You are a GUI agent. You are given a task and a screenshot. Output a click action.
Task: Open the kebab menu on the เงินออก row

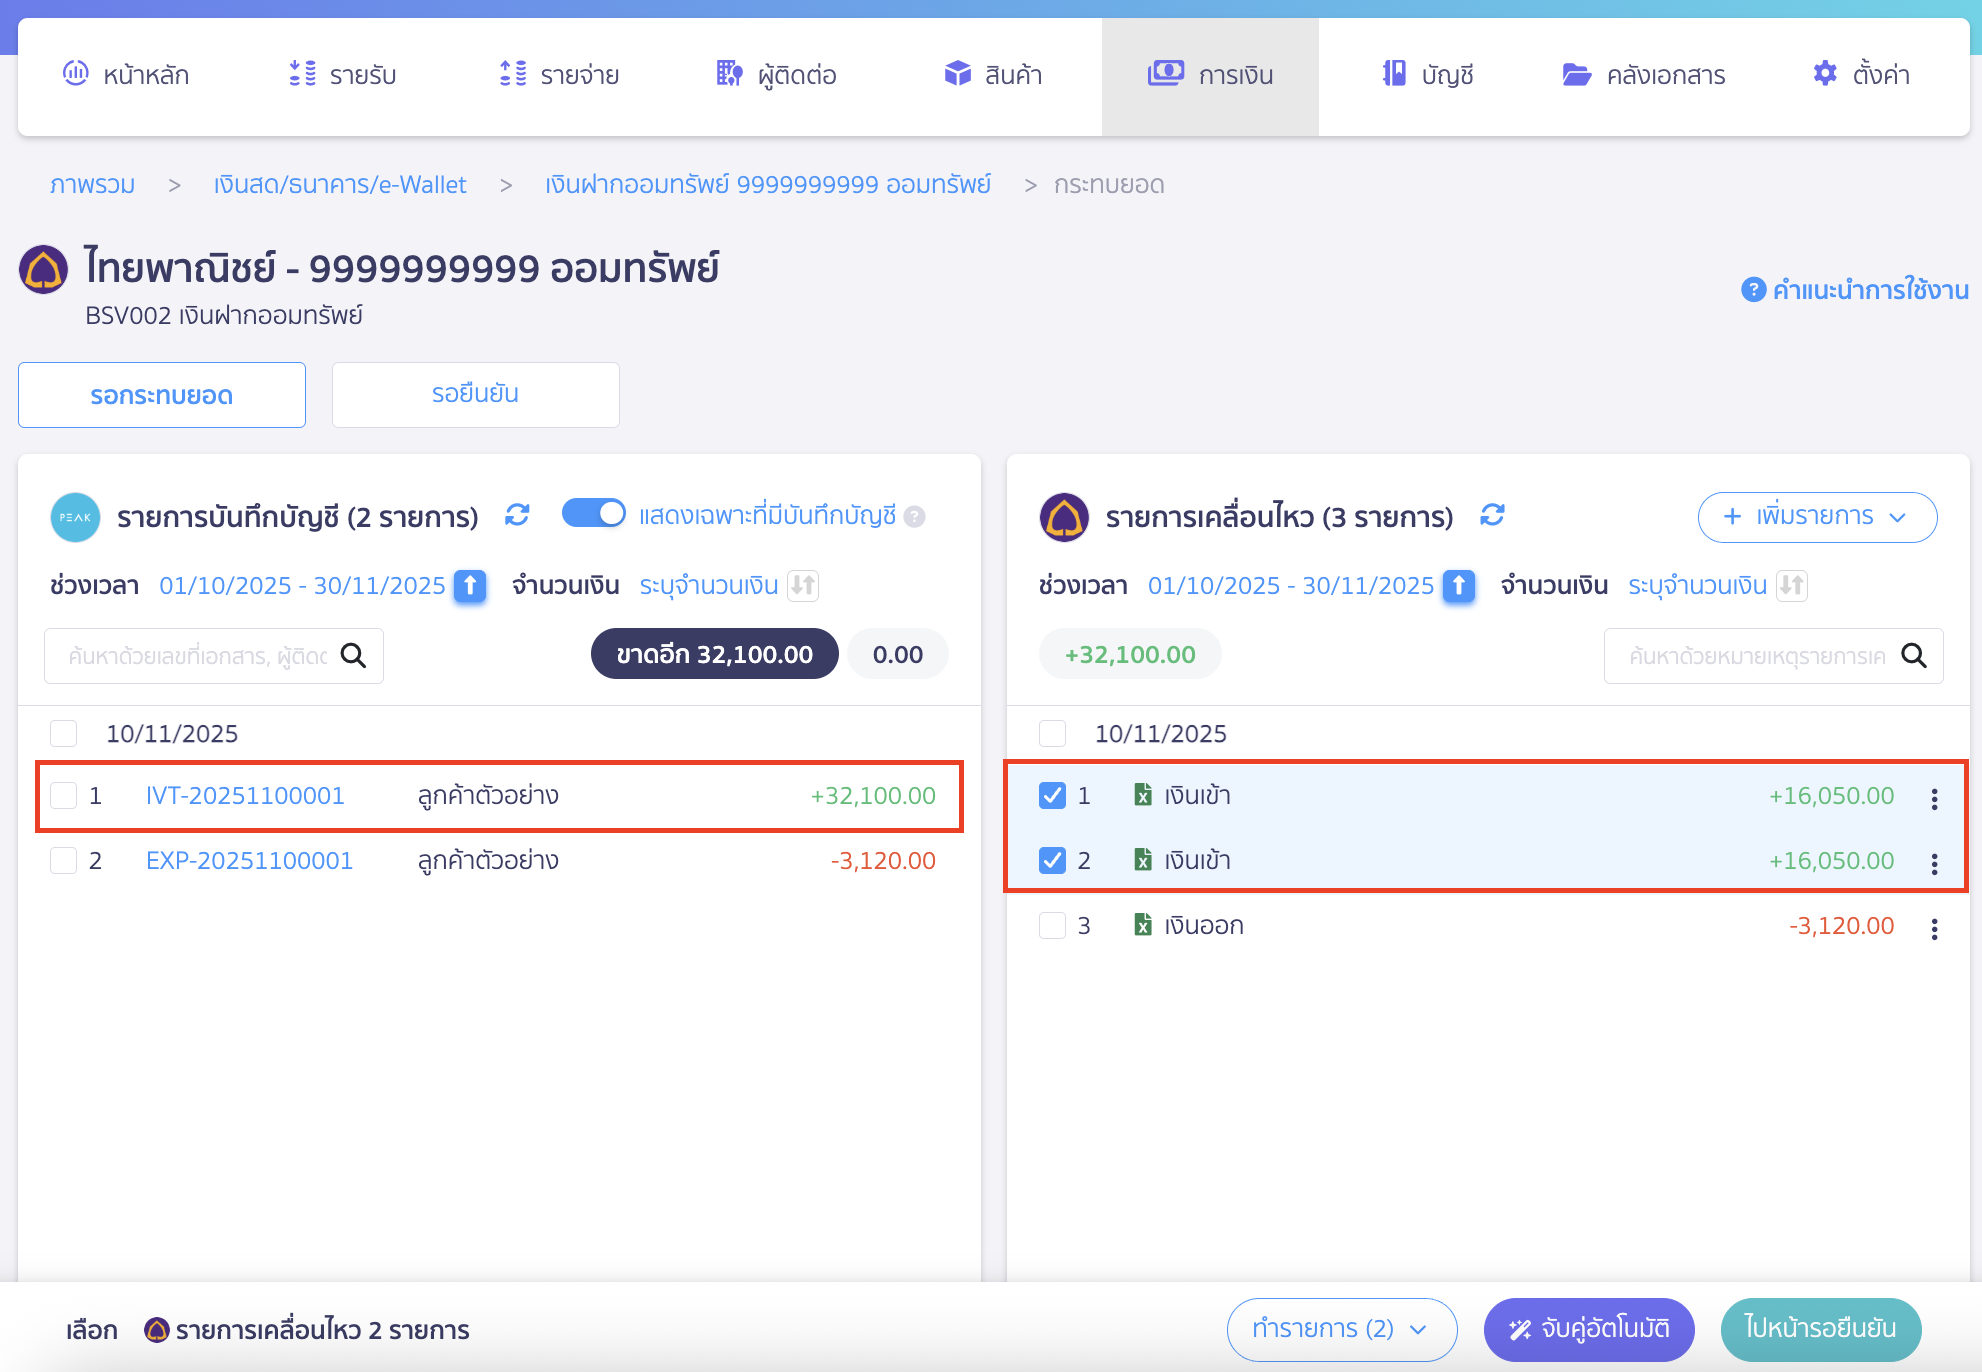(1934, 925)
